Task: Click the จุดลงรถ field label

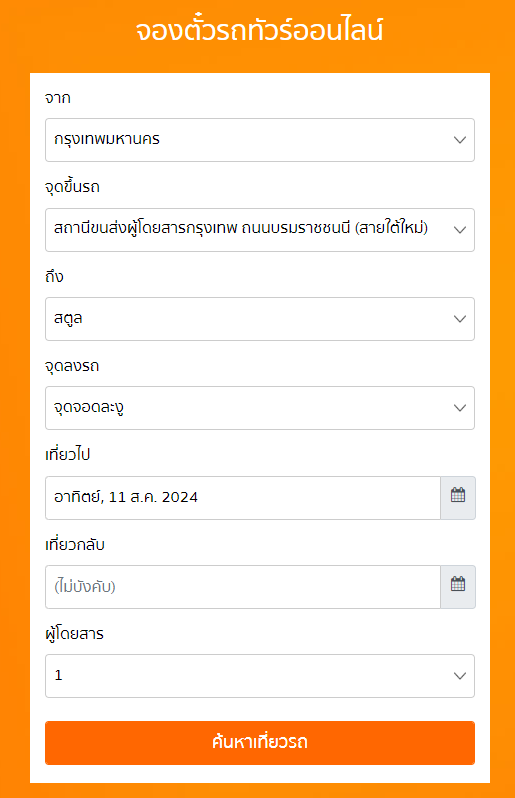Action: (x=72, y=365)
